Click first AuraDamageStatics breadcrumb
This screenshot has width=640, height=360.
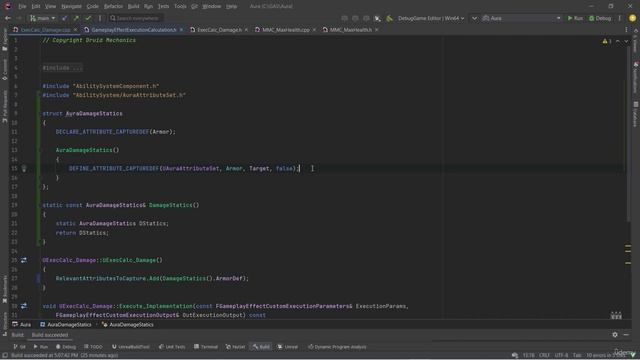[66, 325]
